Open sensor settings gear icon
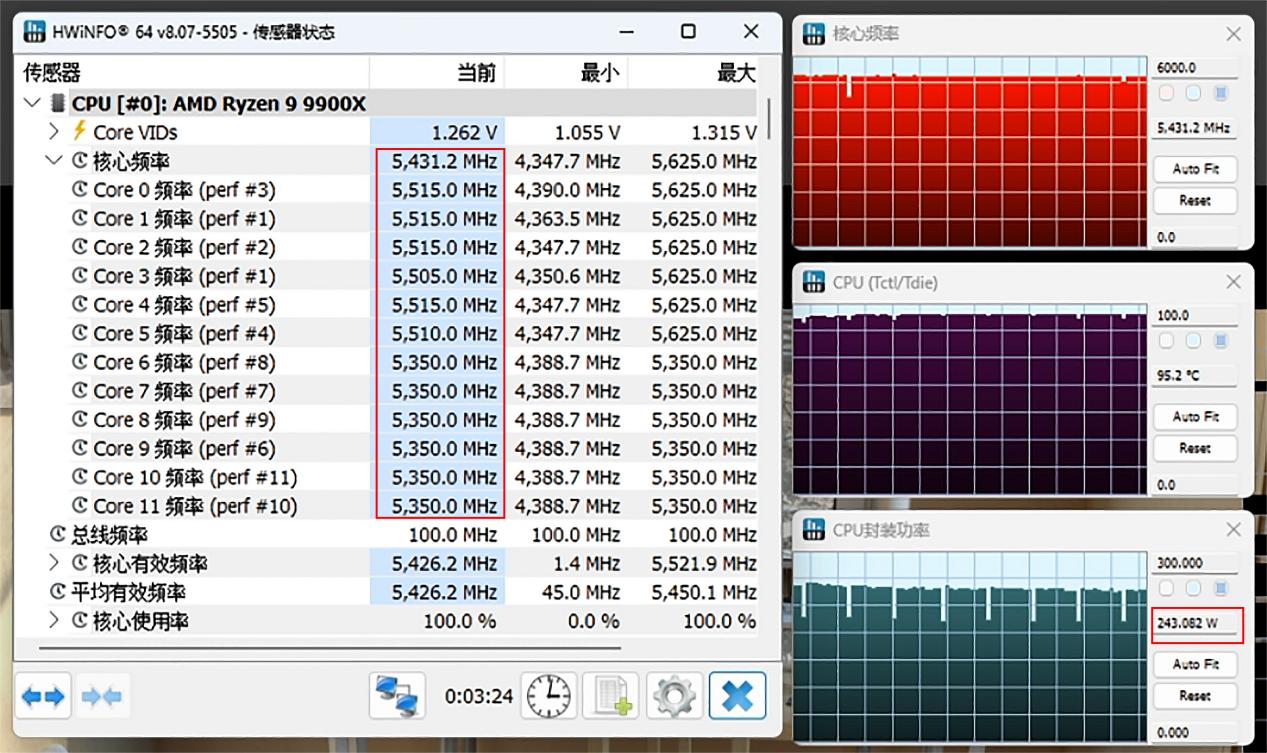 point(674,696)
